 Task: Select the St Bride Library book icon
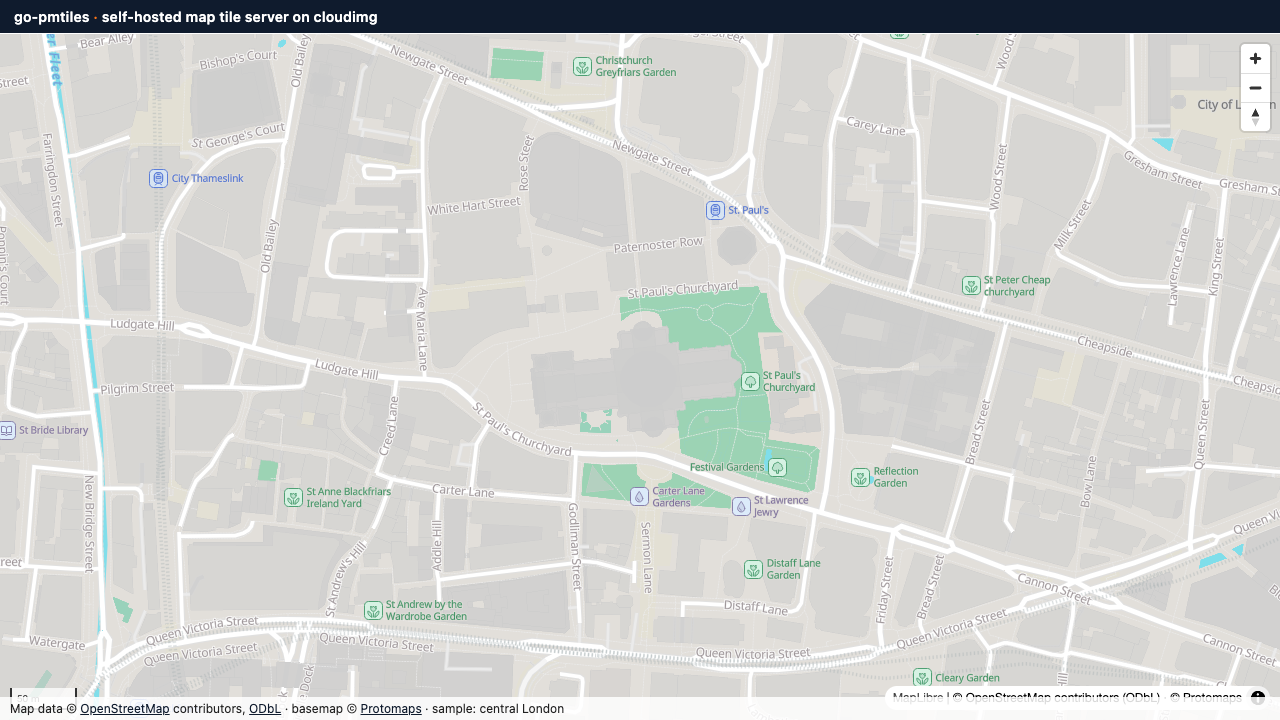pyautogui.click(x=7, y=430)
